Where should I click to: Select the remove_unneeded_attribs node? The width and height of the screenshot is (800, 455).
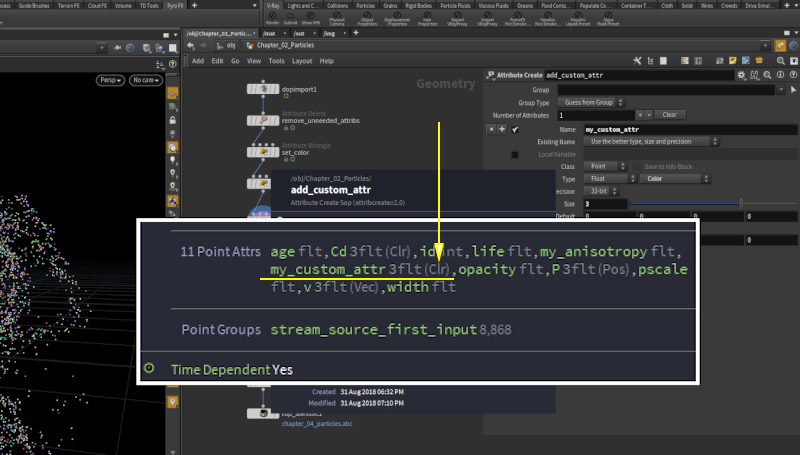[x=265, y=120]
